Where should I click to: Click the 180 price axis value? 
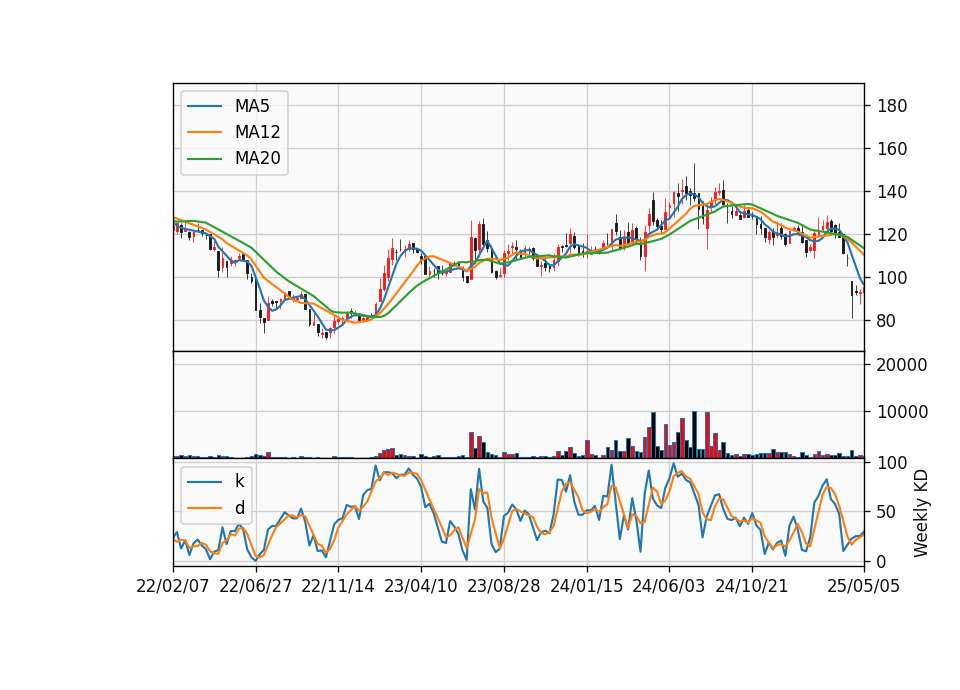click(892, 106)
